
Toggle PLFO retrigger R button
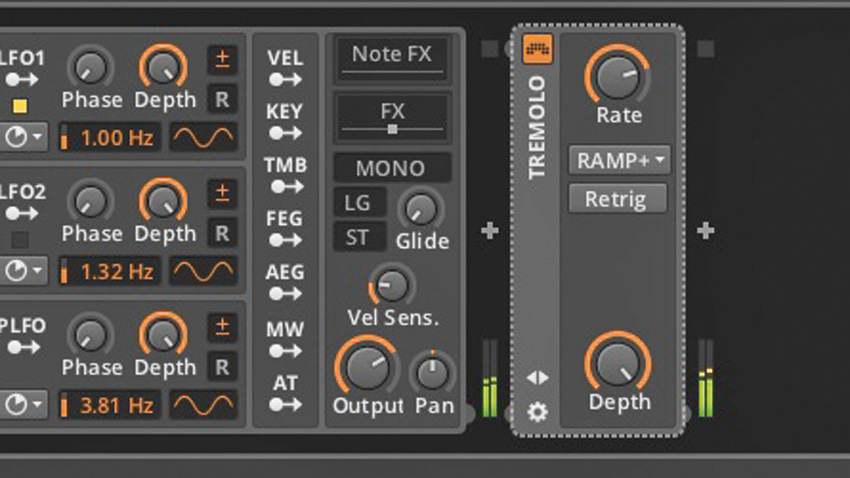click(222, 367)
